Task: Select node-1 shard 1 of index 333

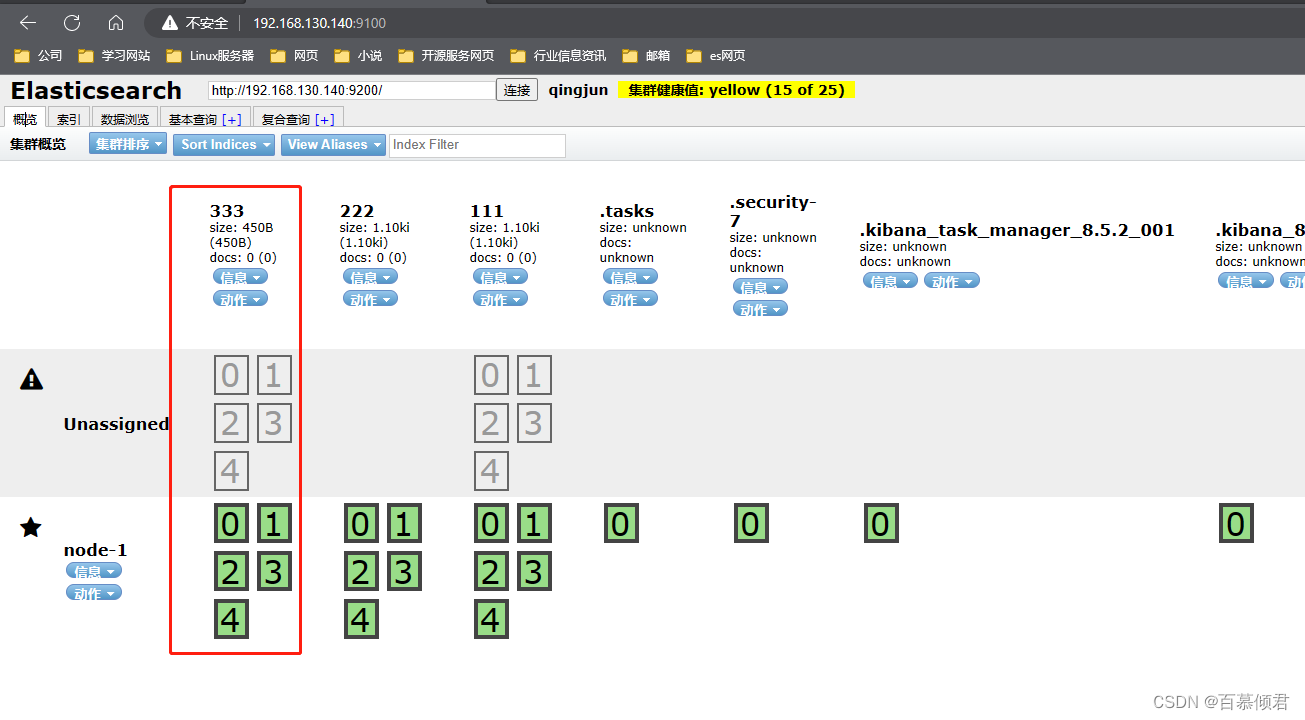Action: 274,523
